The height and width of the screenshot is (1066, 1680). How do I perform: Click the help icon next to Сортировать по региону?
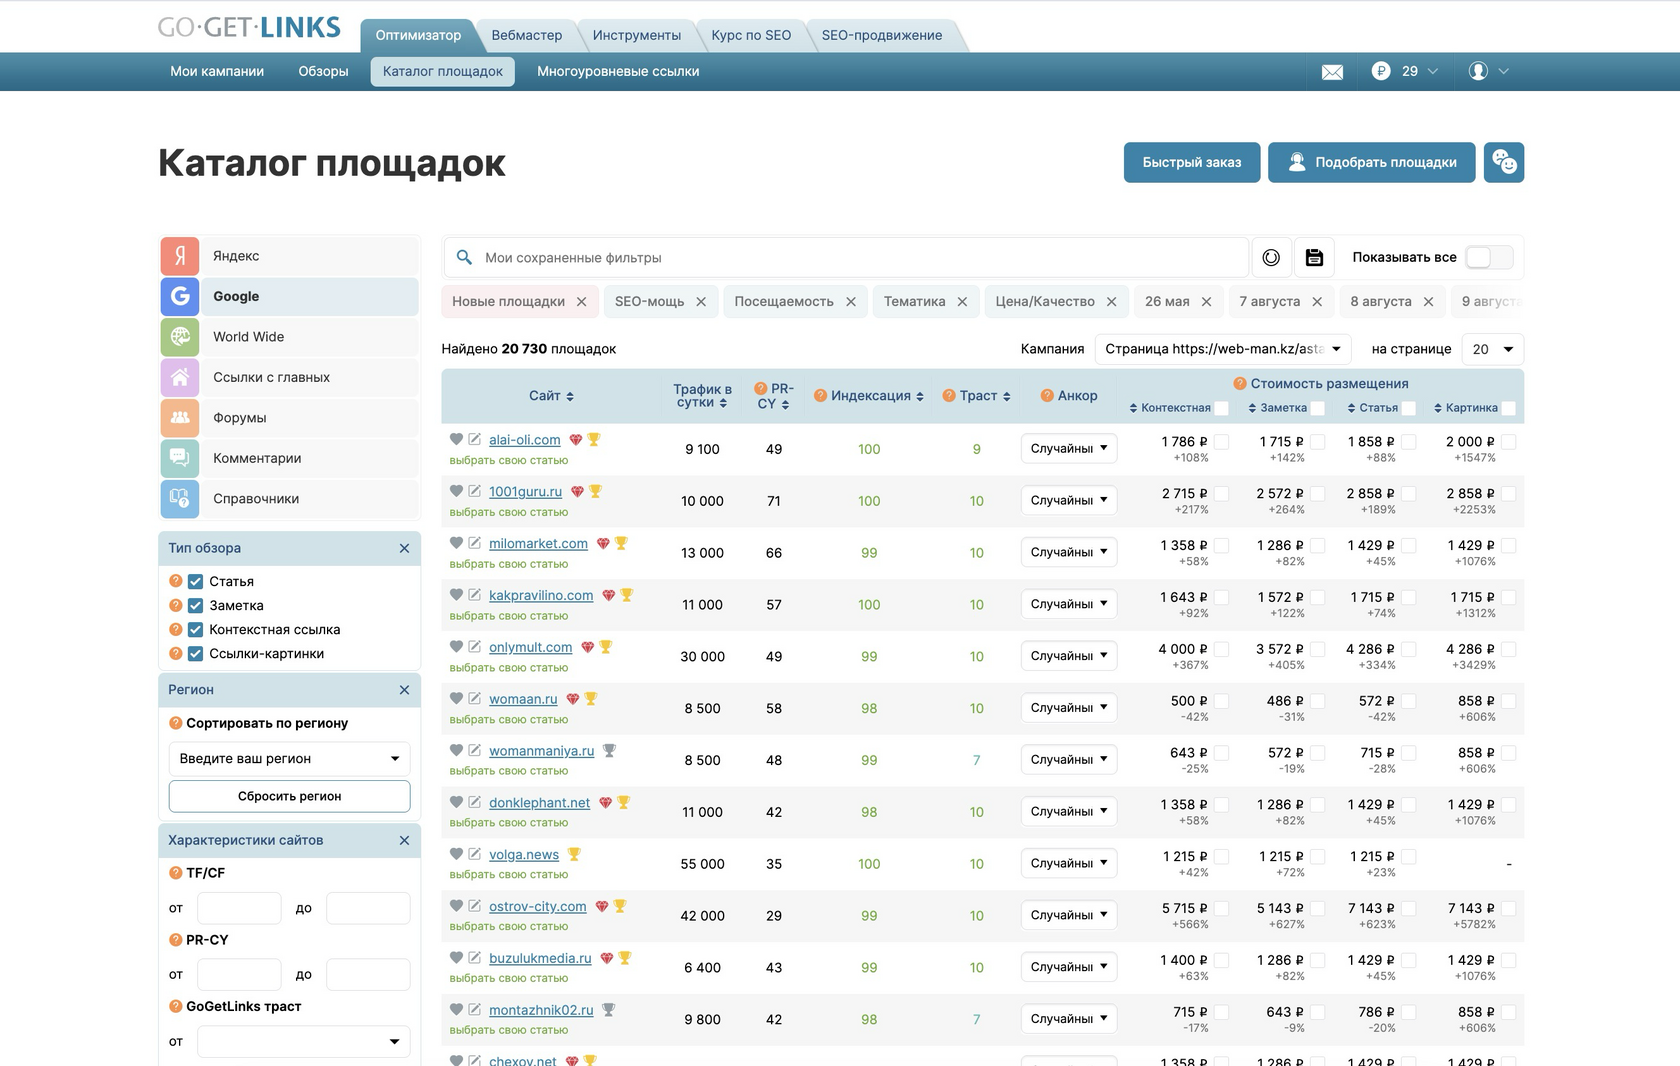[x=176, y=723]
